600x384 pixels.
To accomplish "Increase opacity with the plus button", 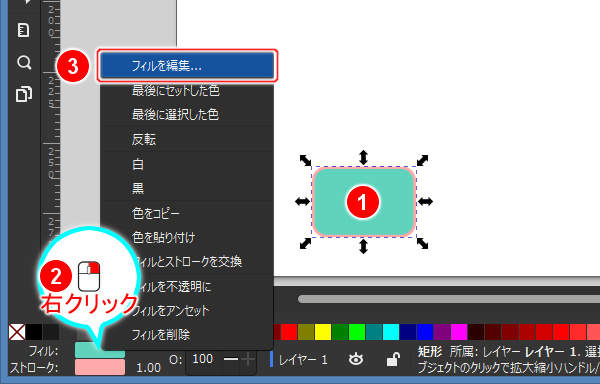I will pyautogui.click(x=249, y=359).
